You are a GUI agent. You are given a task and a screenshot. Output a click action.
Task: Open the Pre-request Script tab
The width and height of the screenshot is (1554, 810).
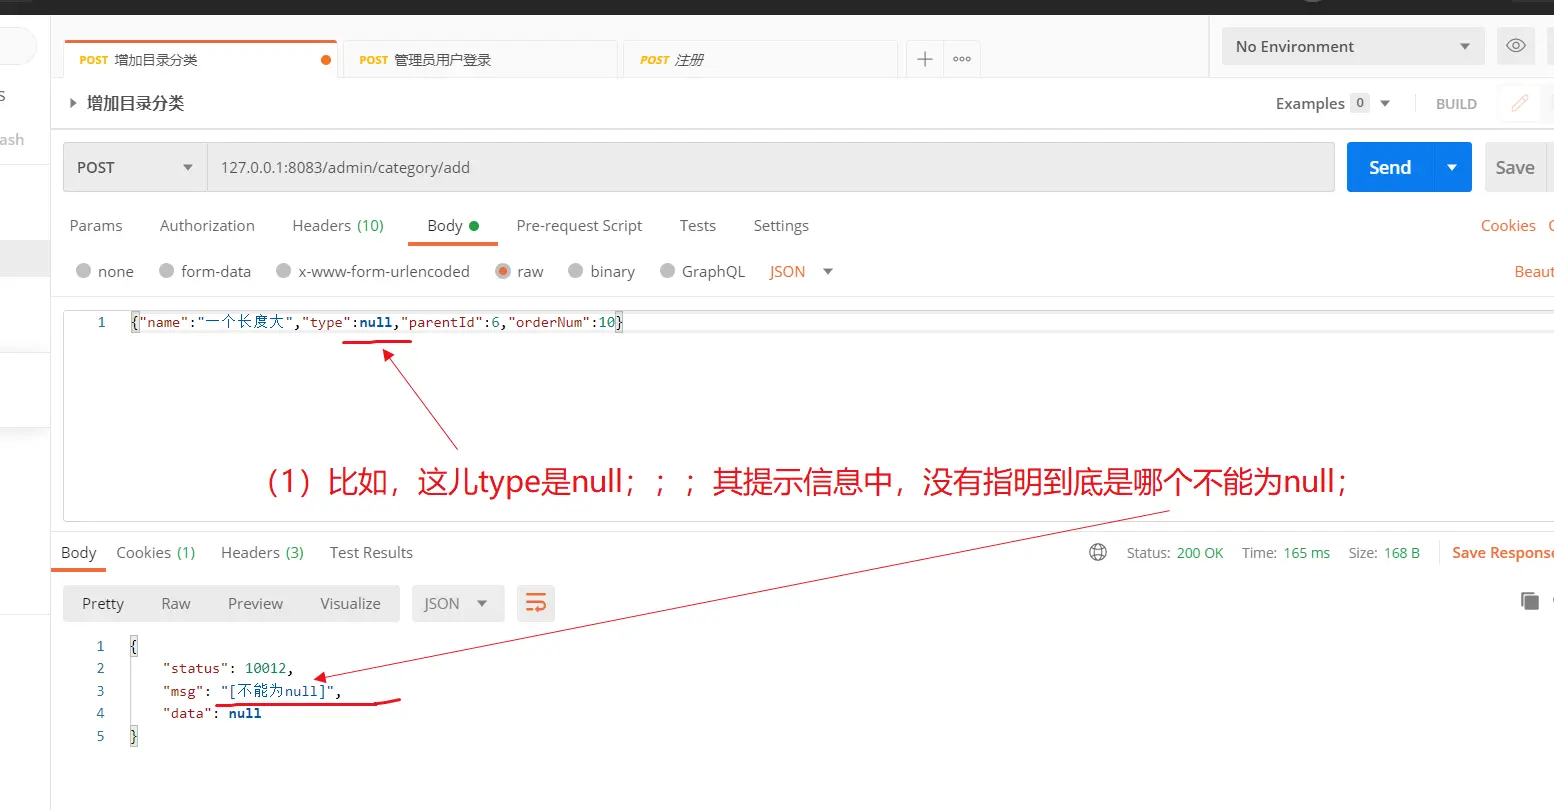coord(579,225)
